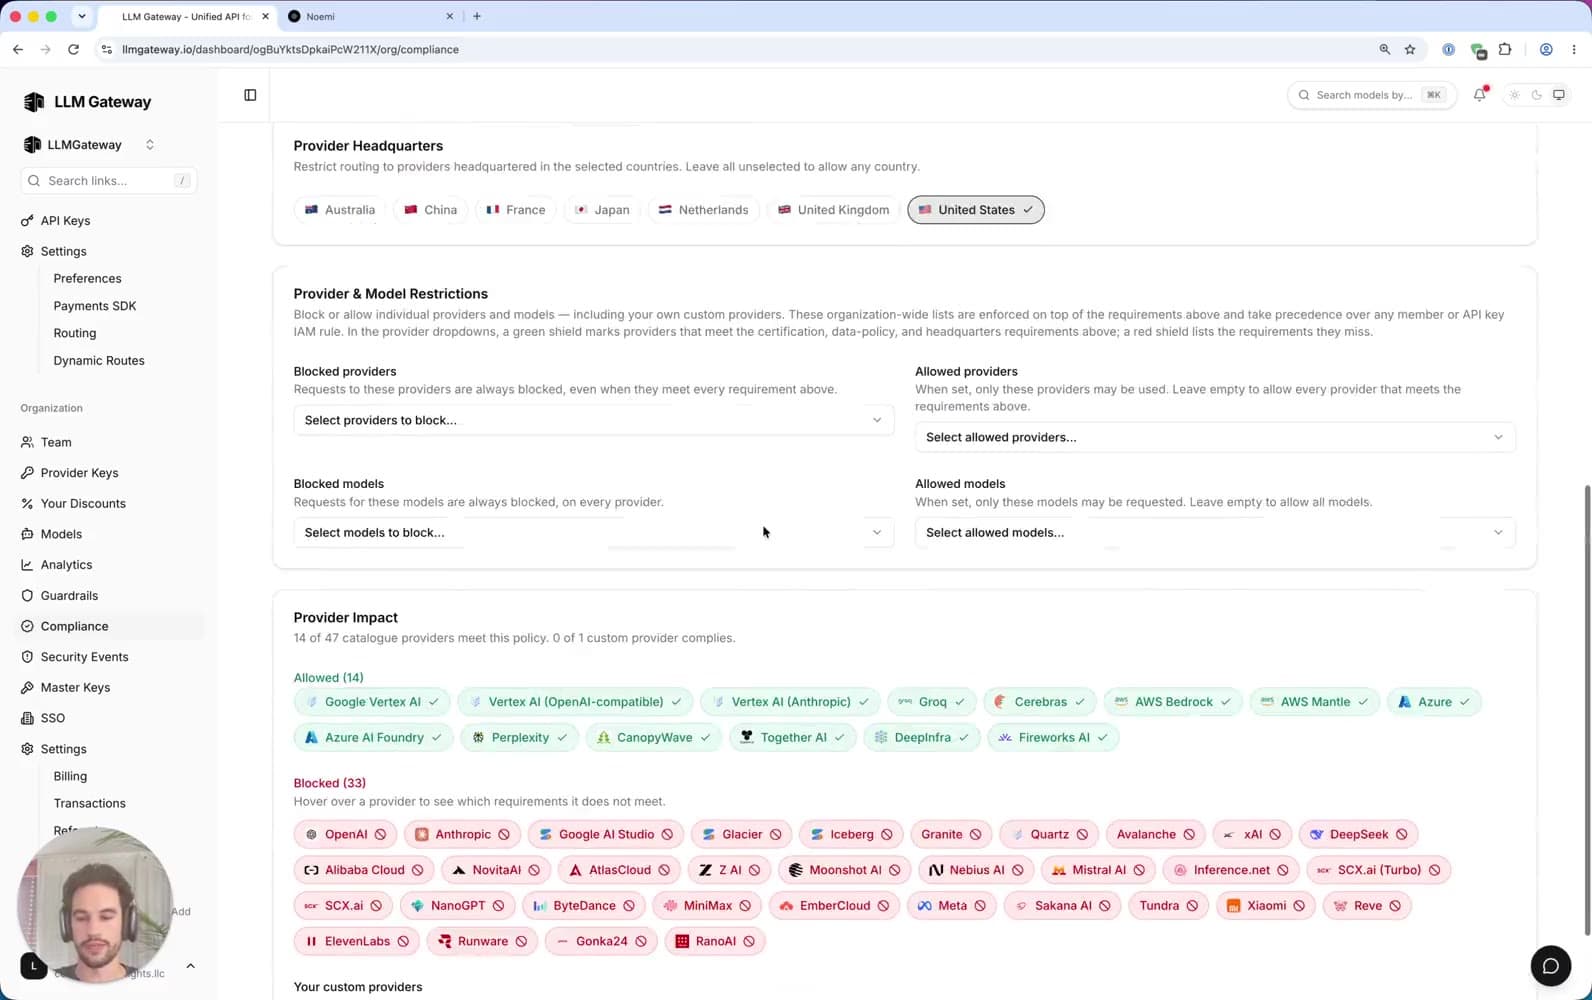Viewport: 1592px width, 1000px height.
Task: Click the allowed Groq provider chip
Action: pos(931,702)
